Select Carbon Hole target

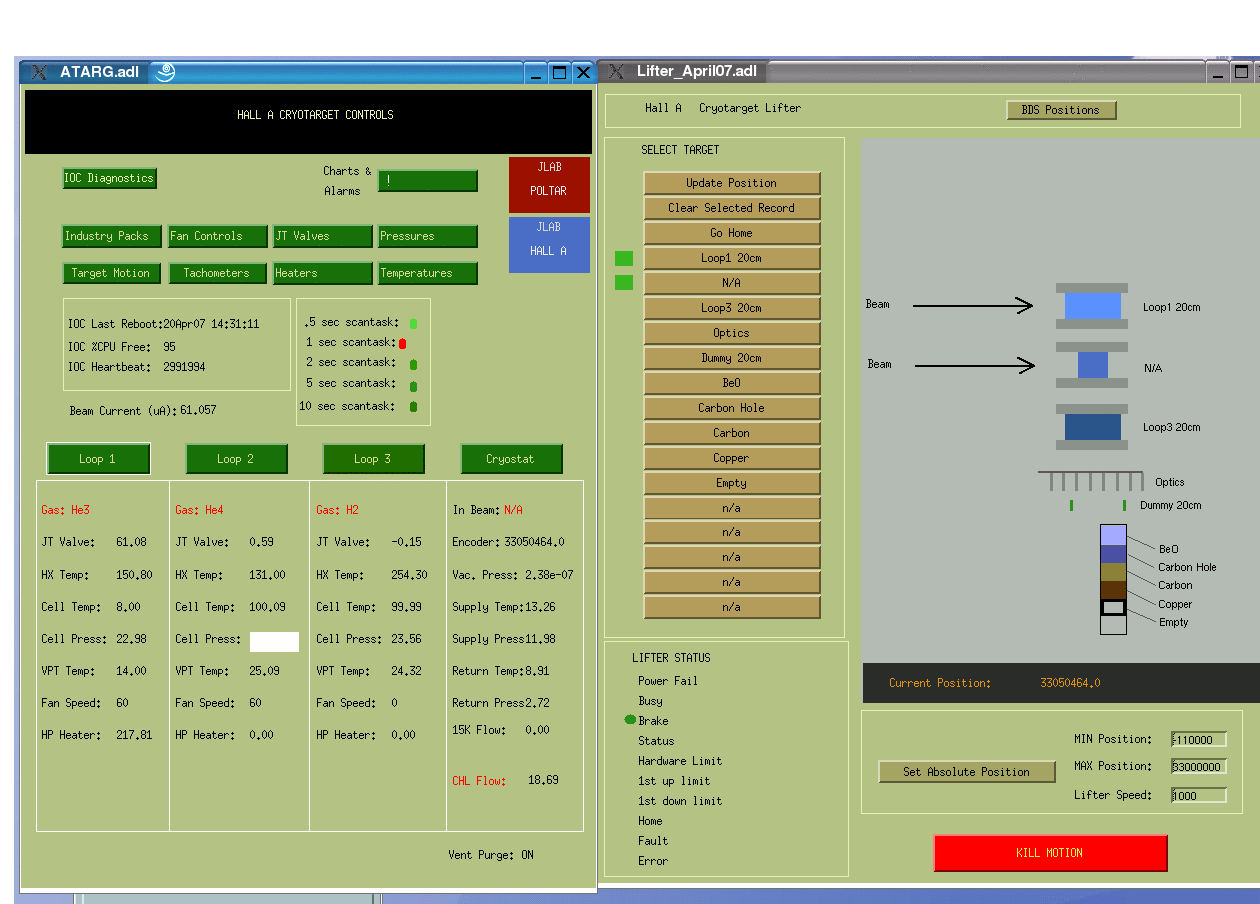coord(732,408)
